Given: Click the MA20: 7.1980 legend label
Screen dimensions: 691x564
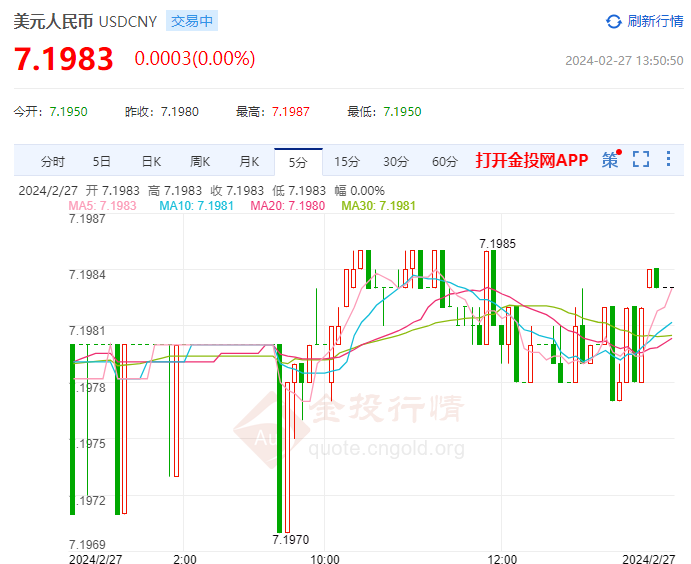Looking at the screenshot, I should (288, 206).
